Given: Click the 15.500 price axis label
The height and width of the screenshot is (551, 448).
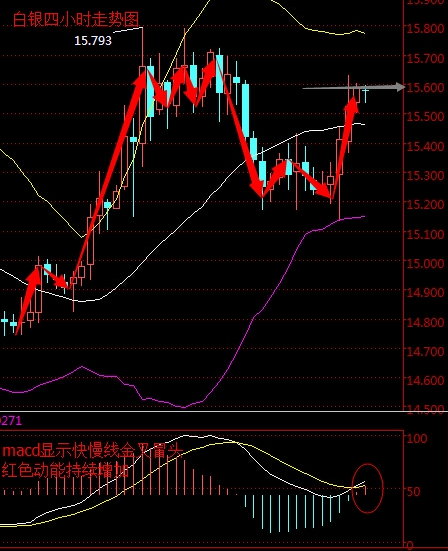Looking at the screenshot, I should (425, 116).
